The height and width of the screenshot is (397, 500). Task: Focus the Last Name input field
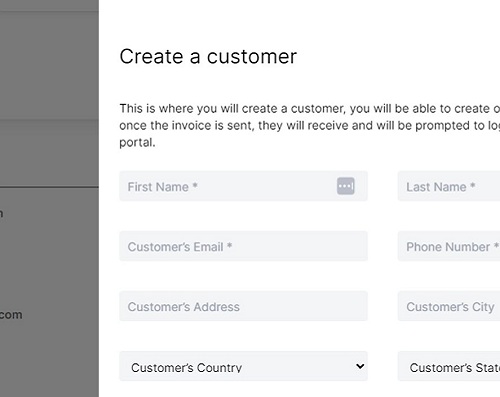pos(449,186)
